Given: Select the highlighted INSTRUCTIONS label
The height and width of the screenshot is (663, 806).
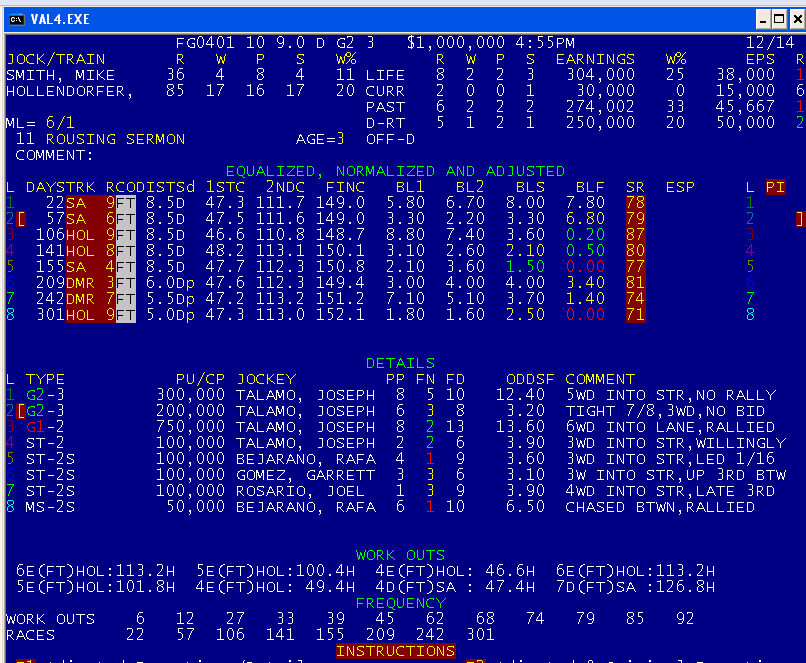Looking at the screenshot, I should [395, 651].
